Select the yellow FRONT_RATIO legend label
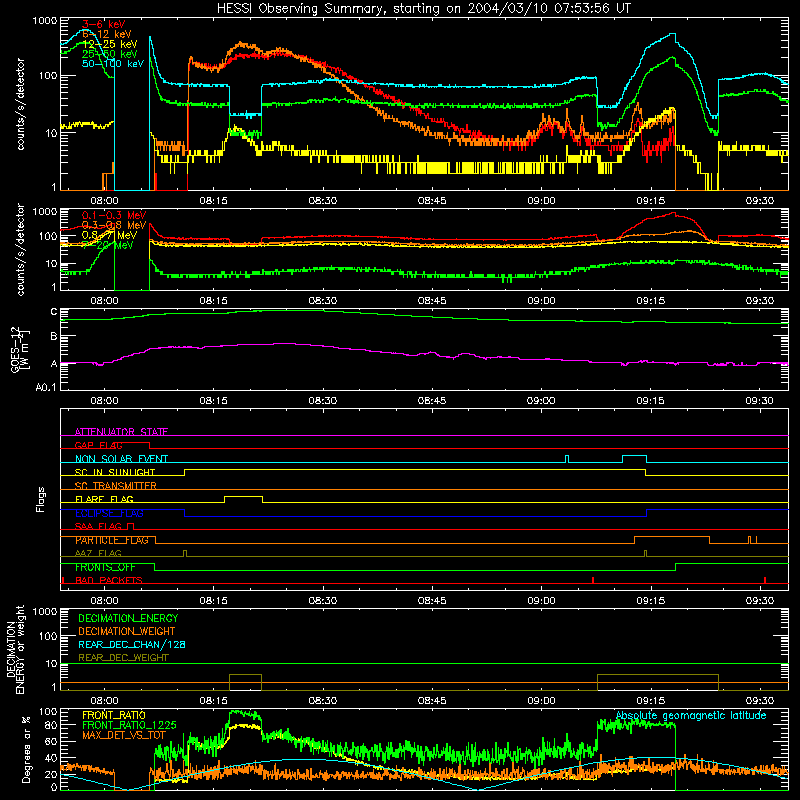This screenshot has height=800, width=800. coord(114,715)
